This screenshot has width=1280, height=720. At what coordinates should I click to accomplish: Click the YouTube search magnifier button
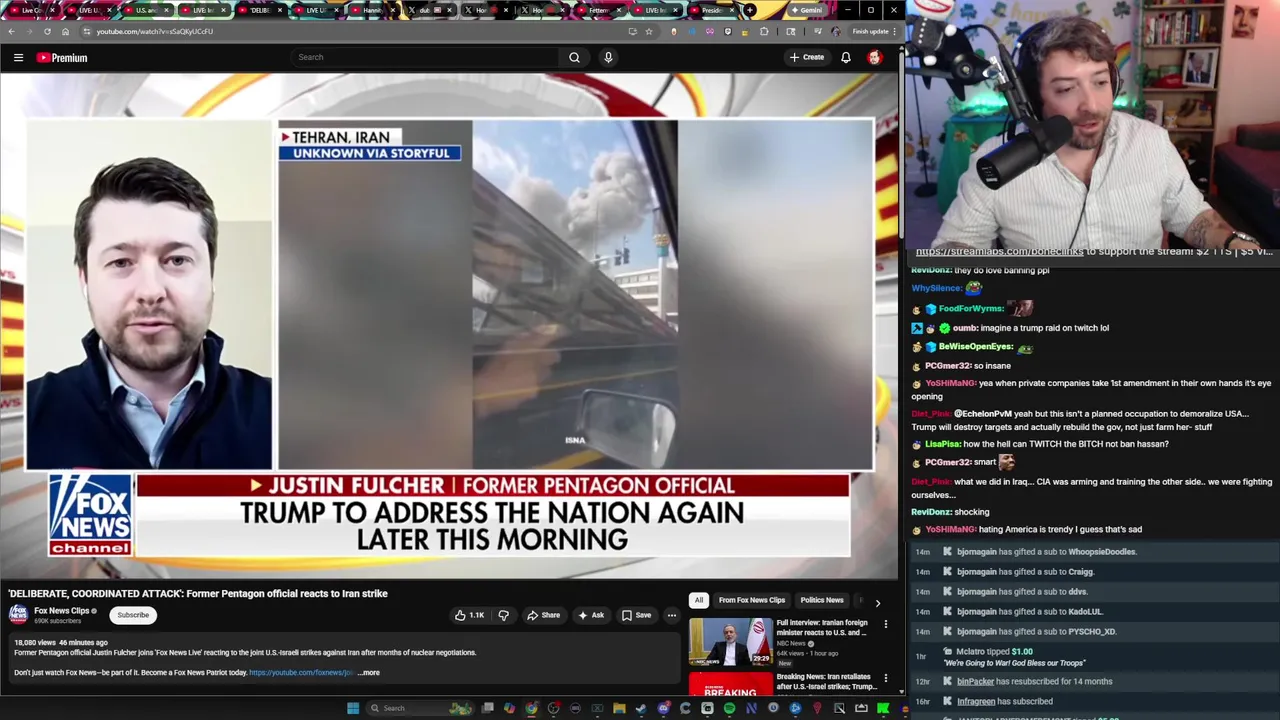tap(574, 57)
